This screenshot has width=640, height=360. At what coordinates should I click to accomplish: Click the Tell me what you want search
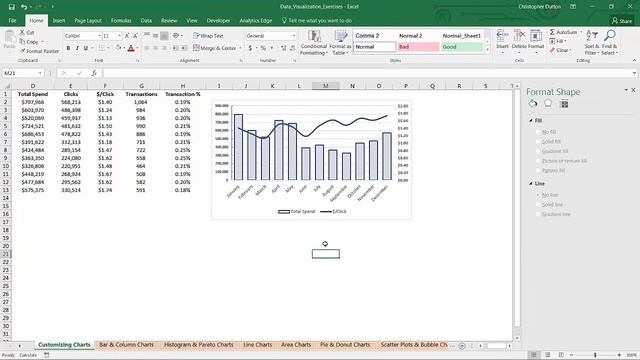pos(317,20)
